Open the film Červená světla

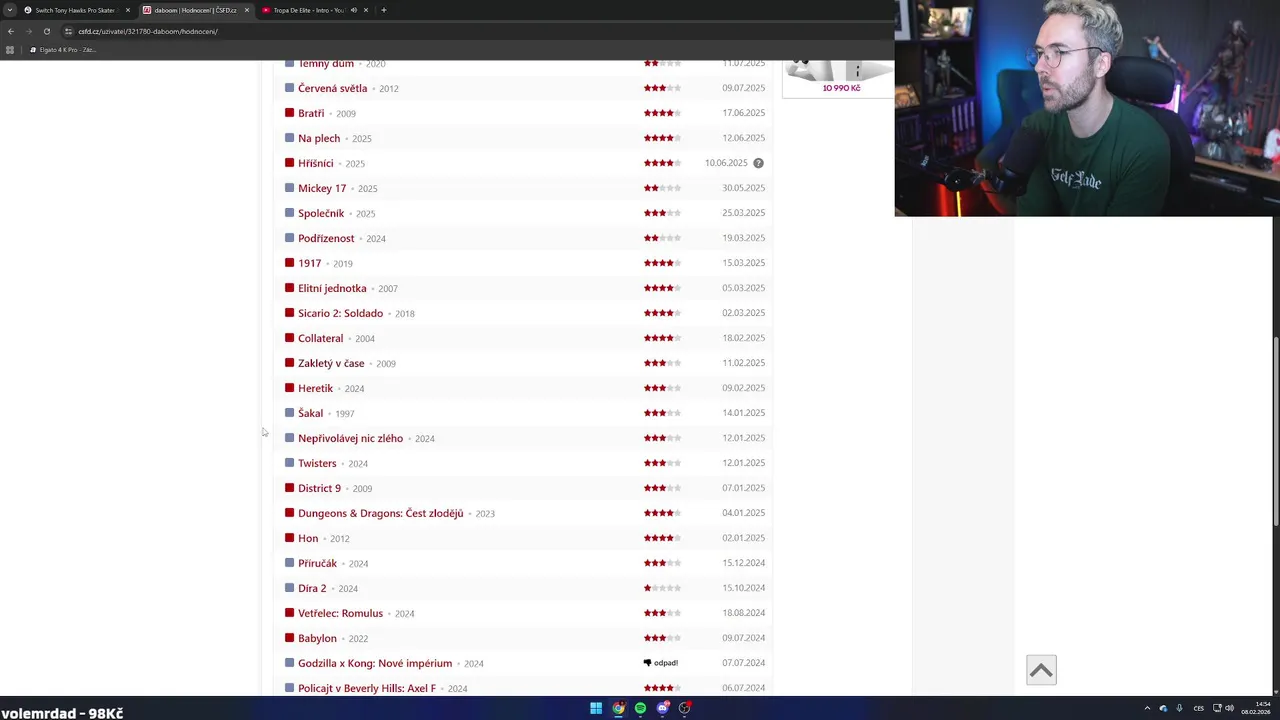332,88
